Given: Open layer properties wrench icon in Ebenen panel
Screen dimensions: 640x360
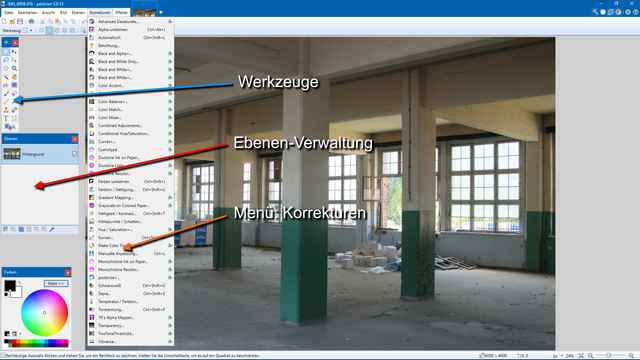Looking at the screenshot, I should (52, 229).
